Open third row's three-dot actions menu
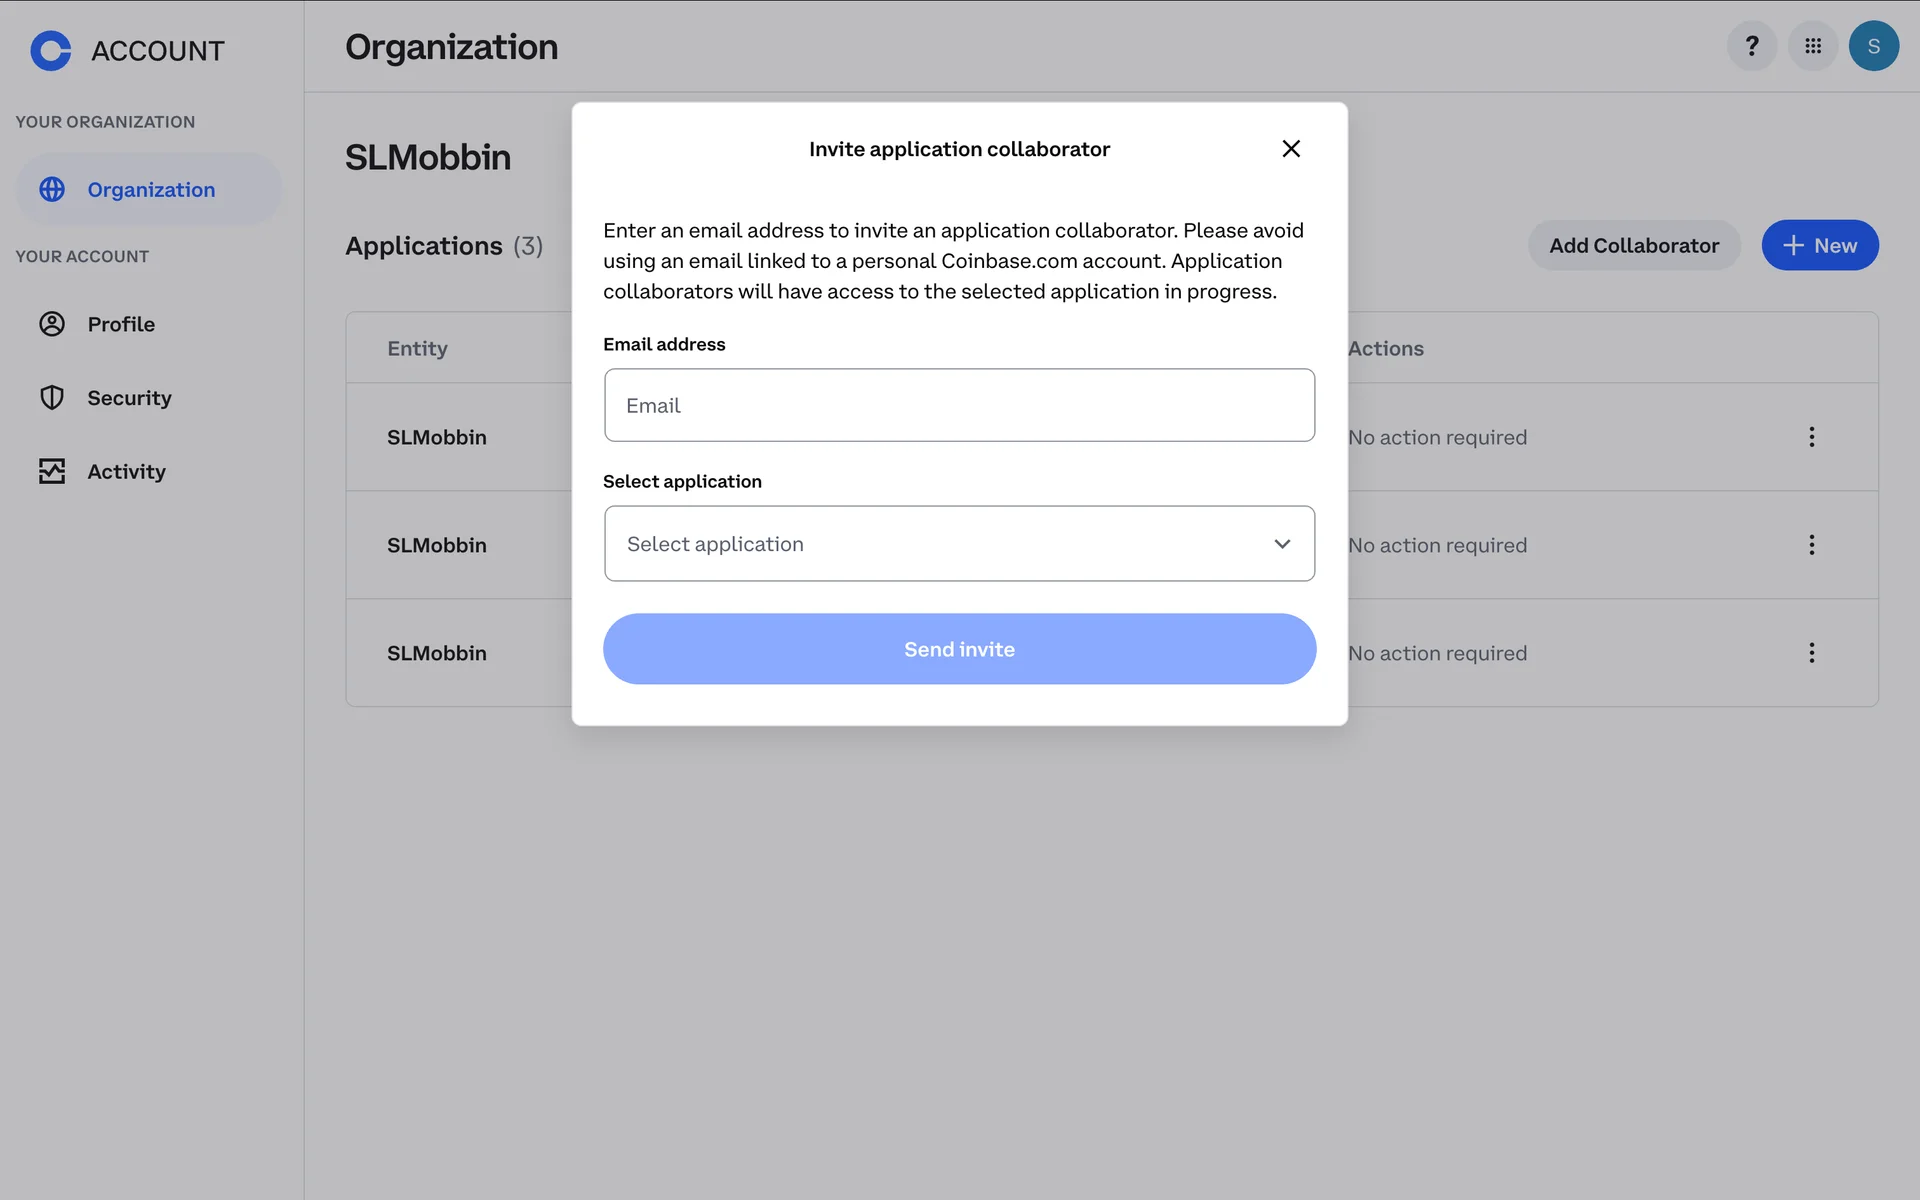 1811,653
